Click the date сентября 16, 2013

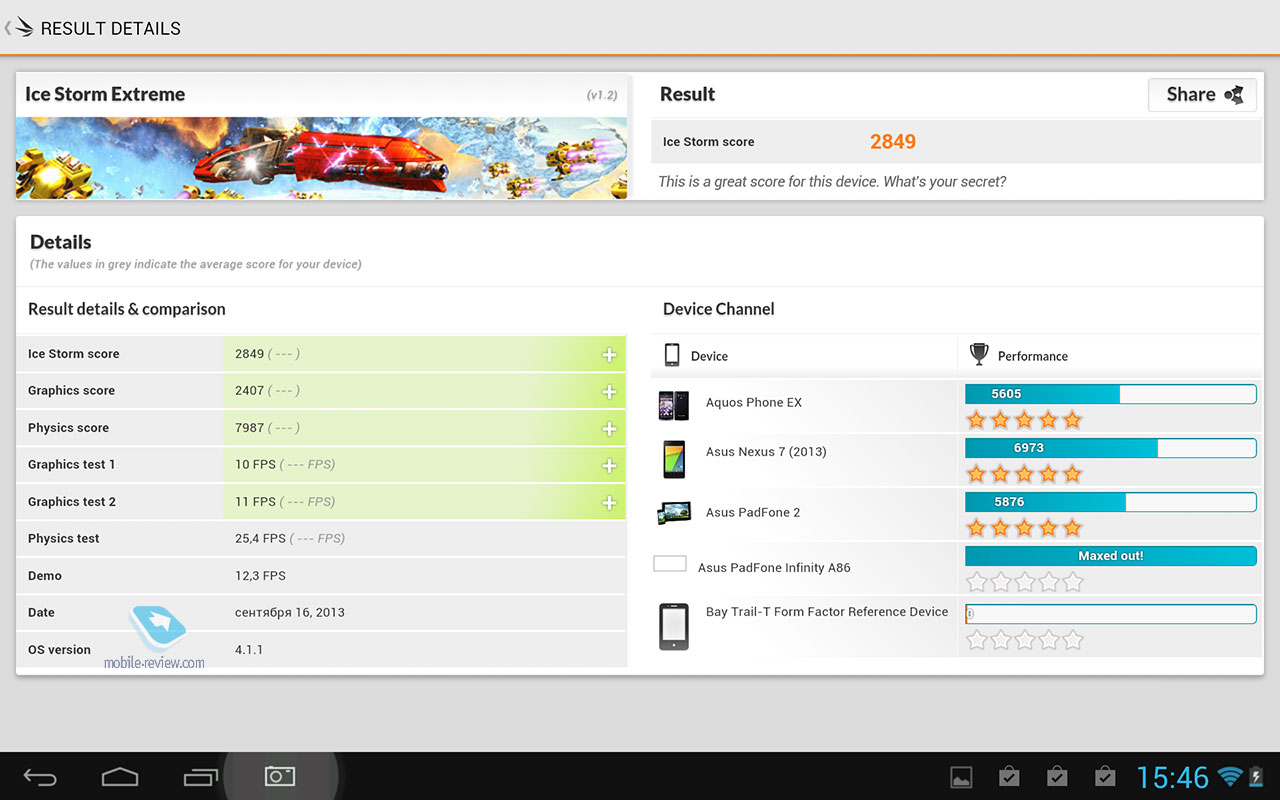(x=290, y=613)
